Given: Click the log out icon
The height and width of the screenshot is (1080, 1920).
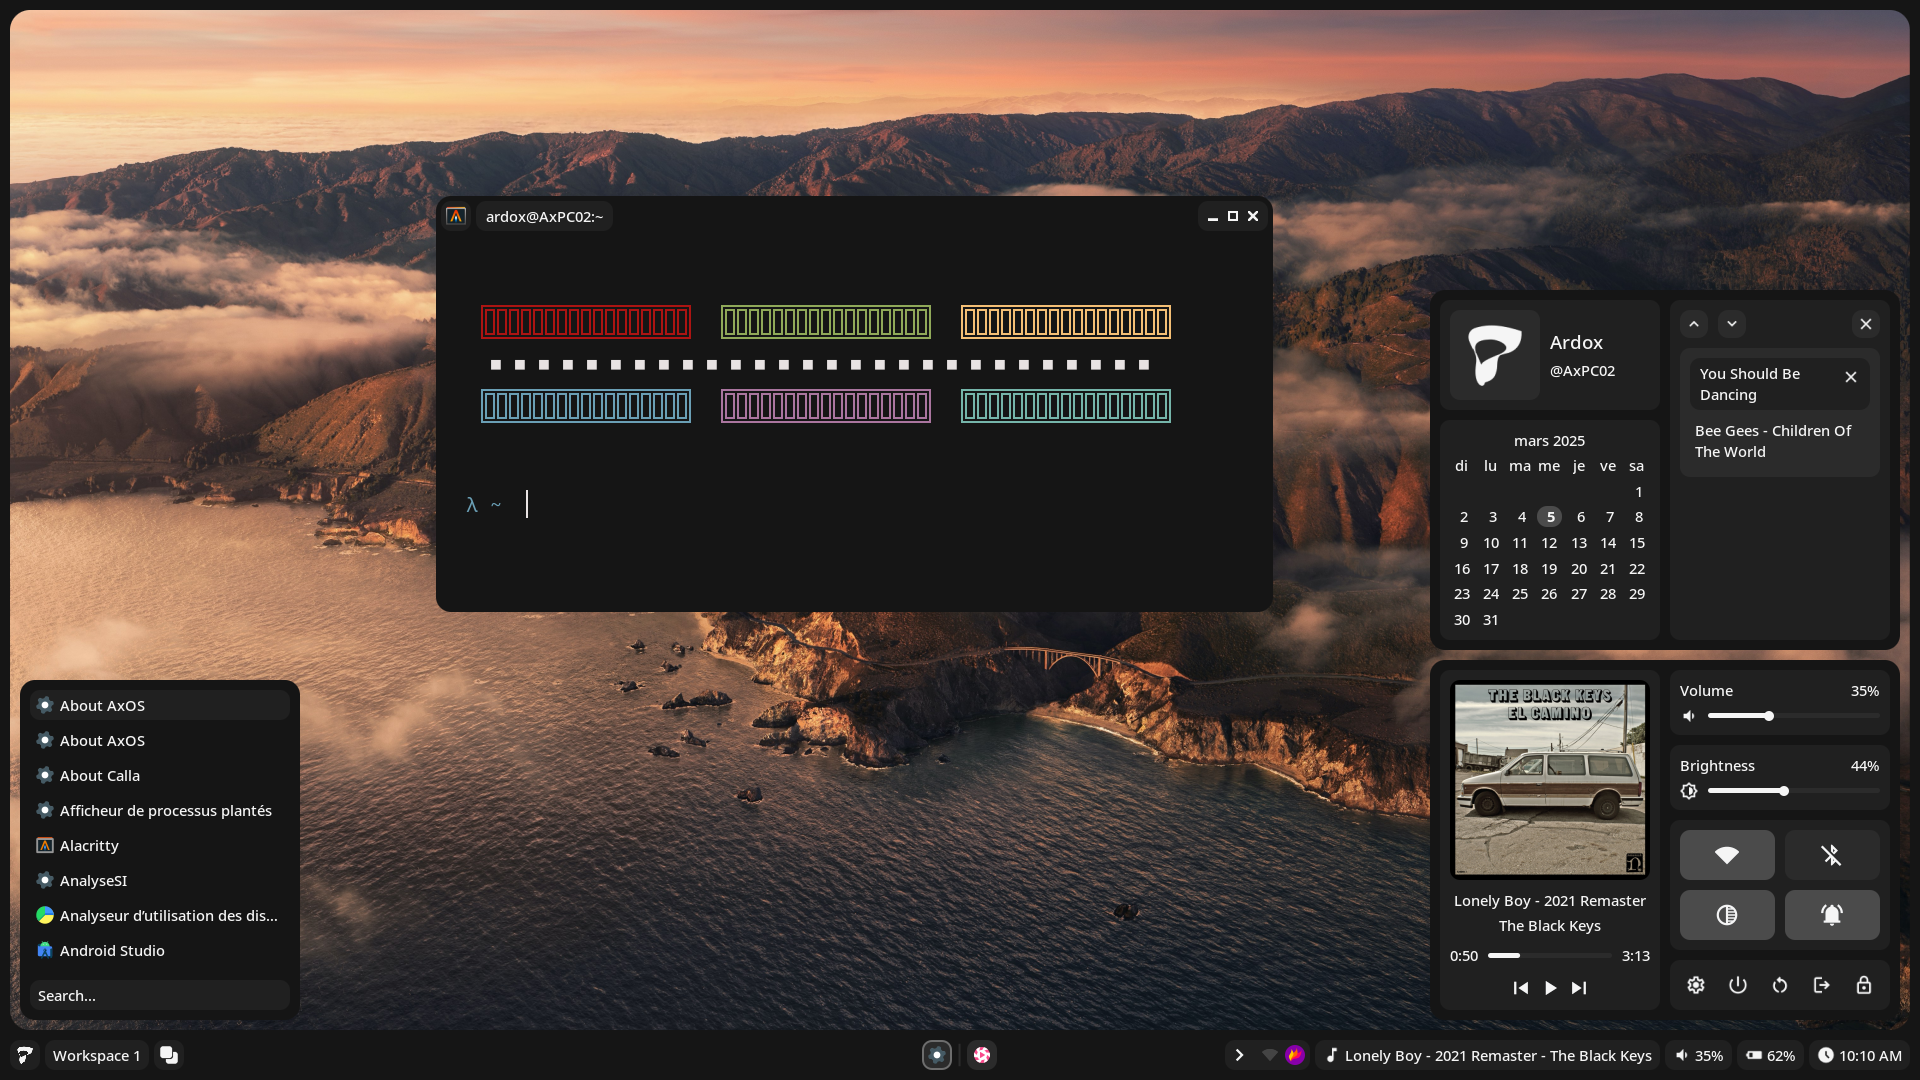Looking at the screenshot, I should 1822,985.
